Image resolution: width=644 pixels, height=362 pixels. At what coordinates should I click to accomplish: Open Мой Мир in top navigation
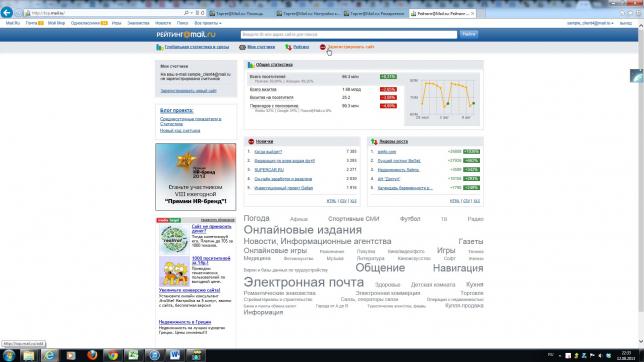[56, 23]
